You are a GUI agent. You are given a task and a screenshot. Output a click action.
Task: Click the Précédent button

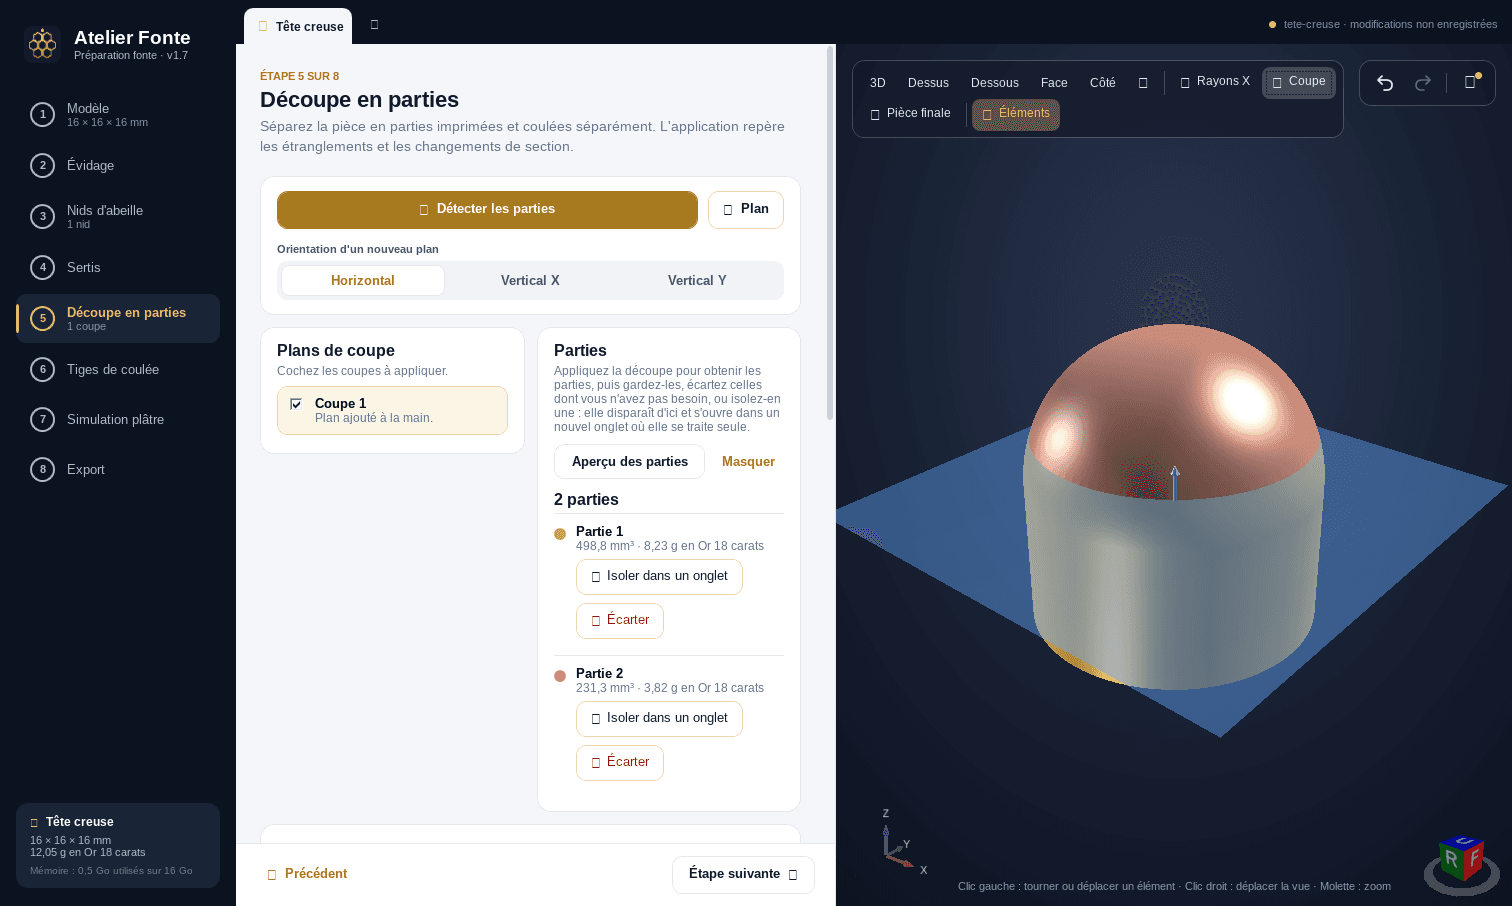click(x=307, y=874)
